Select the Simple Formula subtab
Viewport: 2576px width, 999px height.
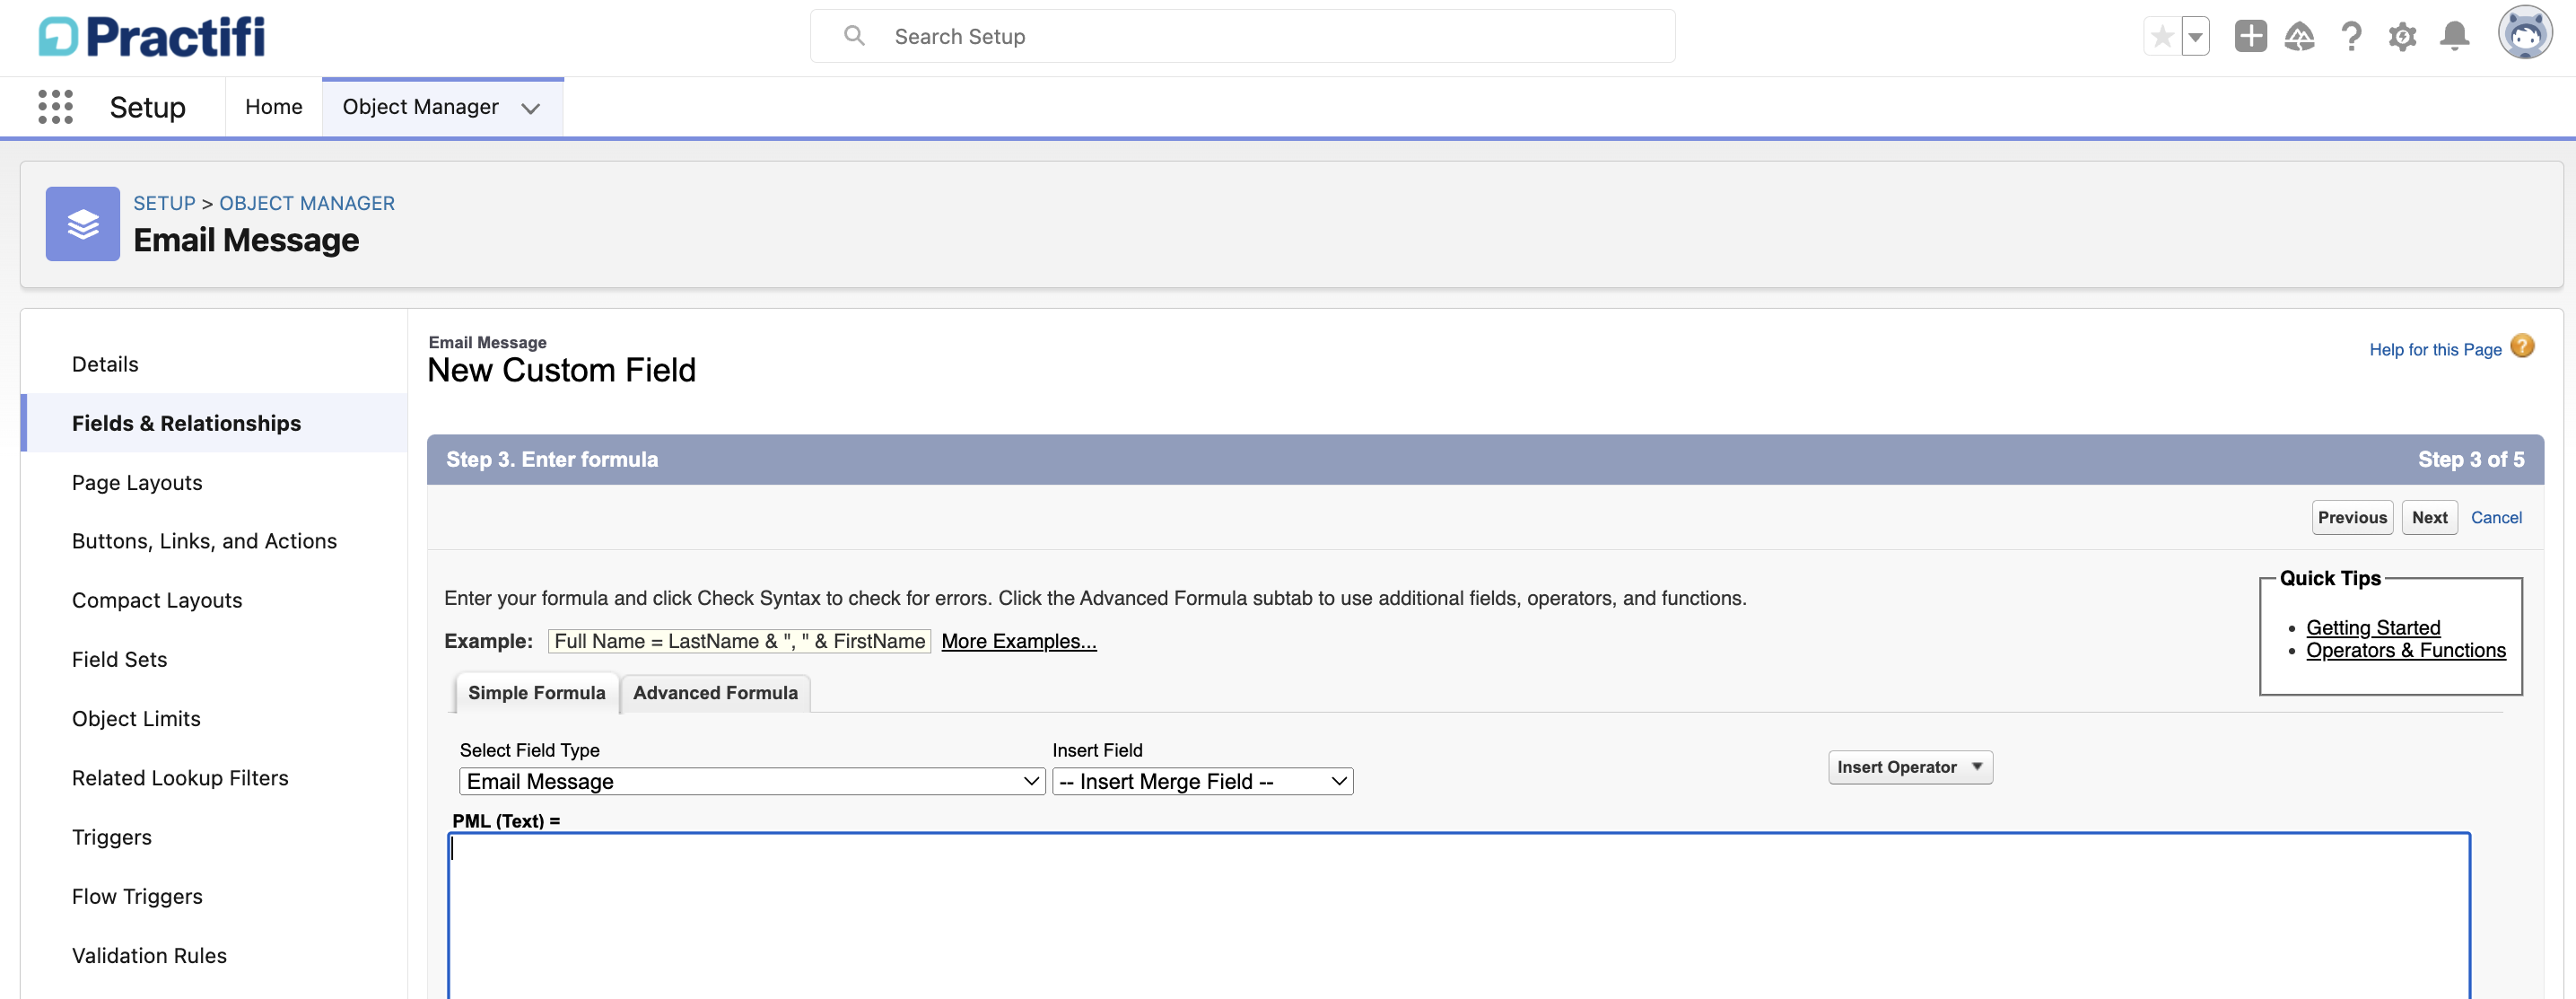point(537,693)
